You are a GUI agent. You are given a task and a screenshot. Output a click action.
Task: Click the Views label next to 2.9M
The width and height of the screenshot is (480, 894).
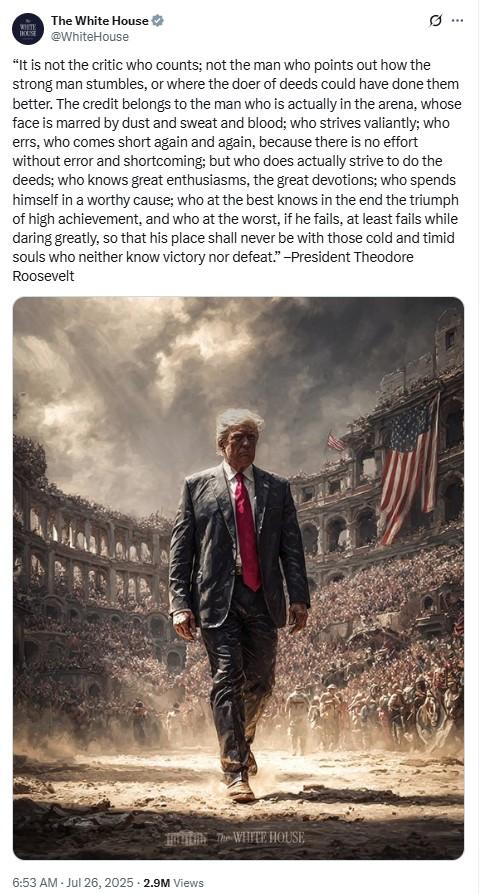coord(188,882)
